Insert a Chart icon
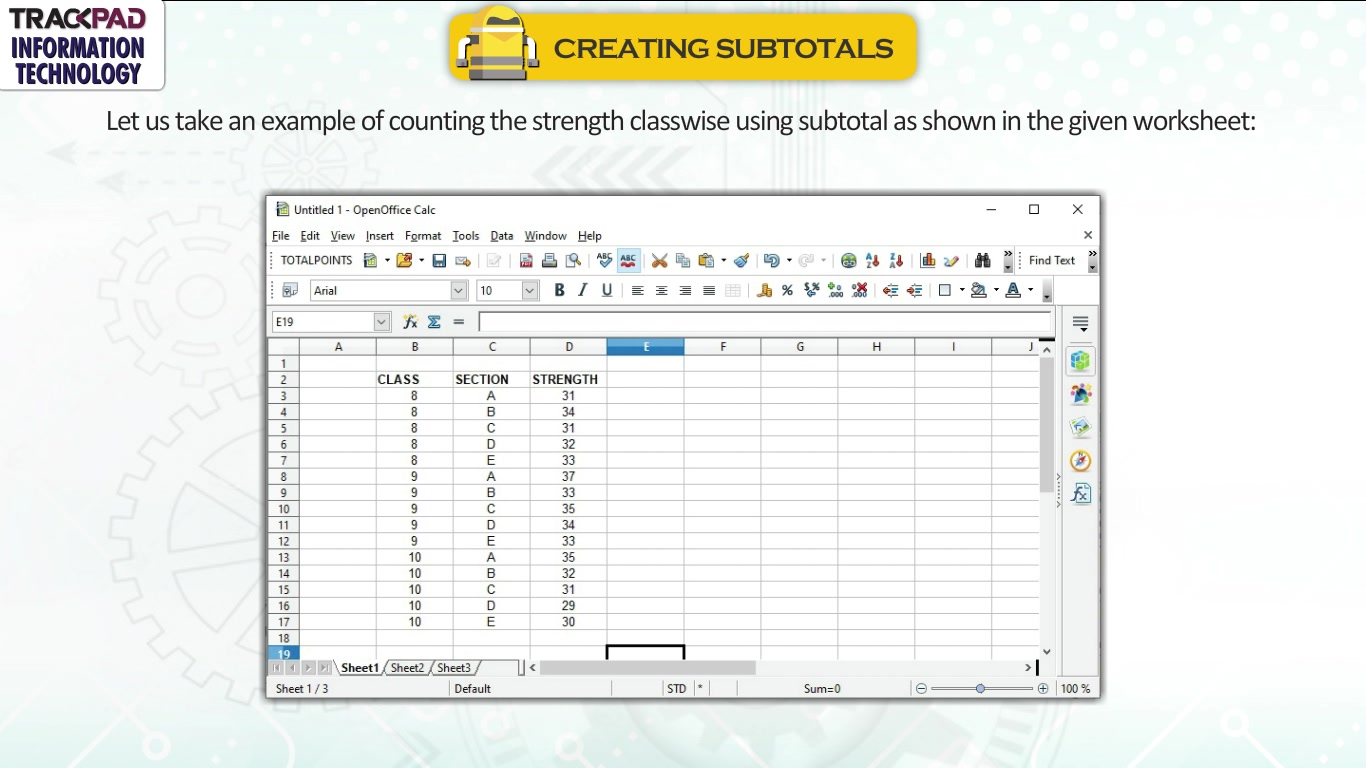This screenshot has width=1366, height=768. (x=928, y=260)
